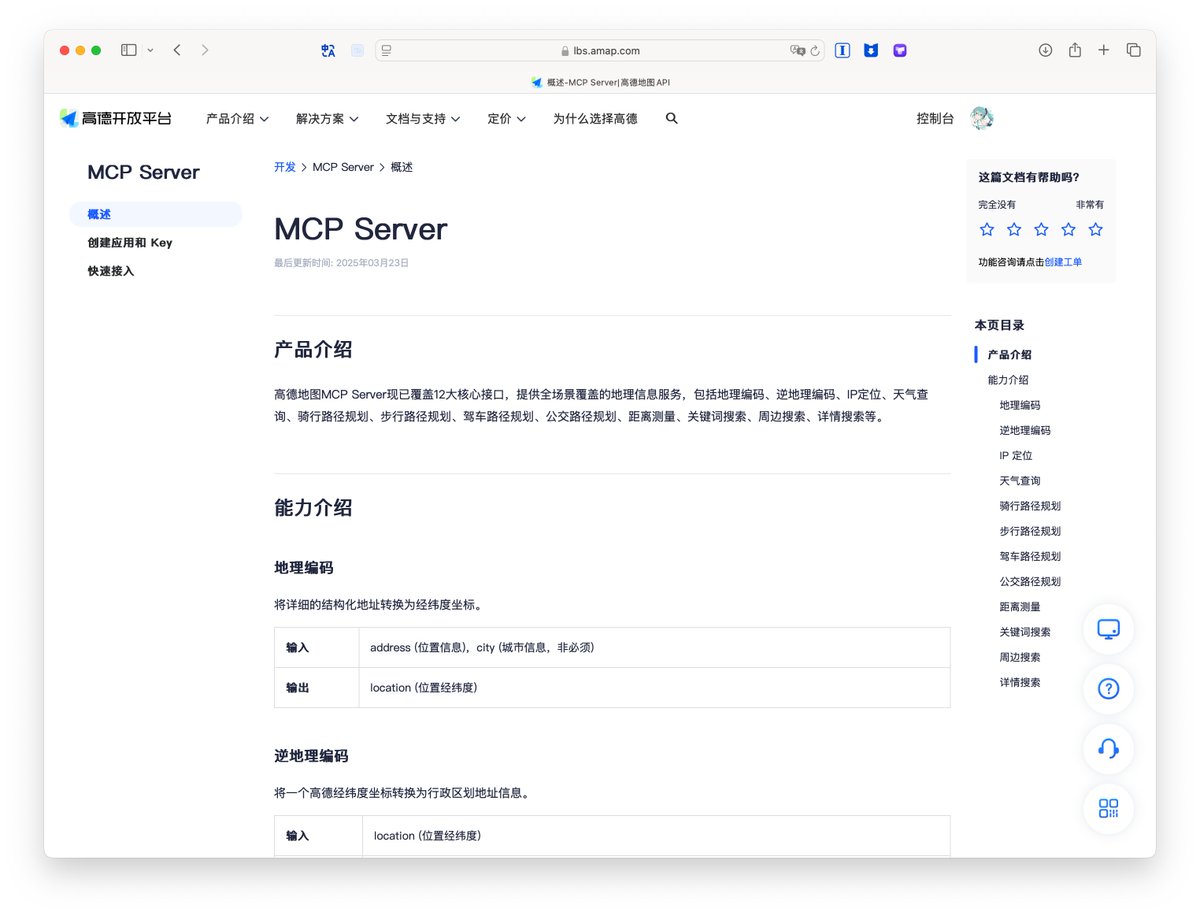Click the lbs.amap.com address bar
1200x916 pixels.
pos(600,50)
